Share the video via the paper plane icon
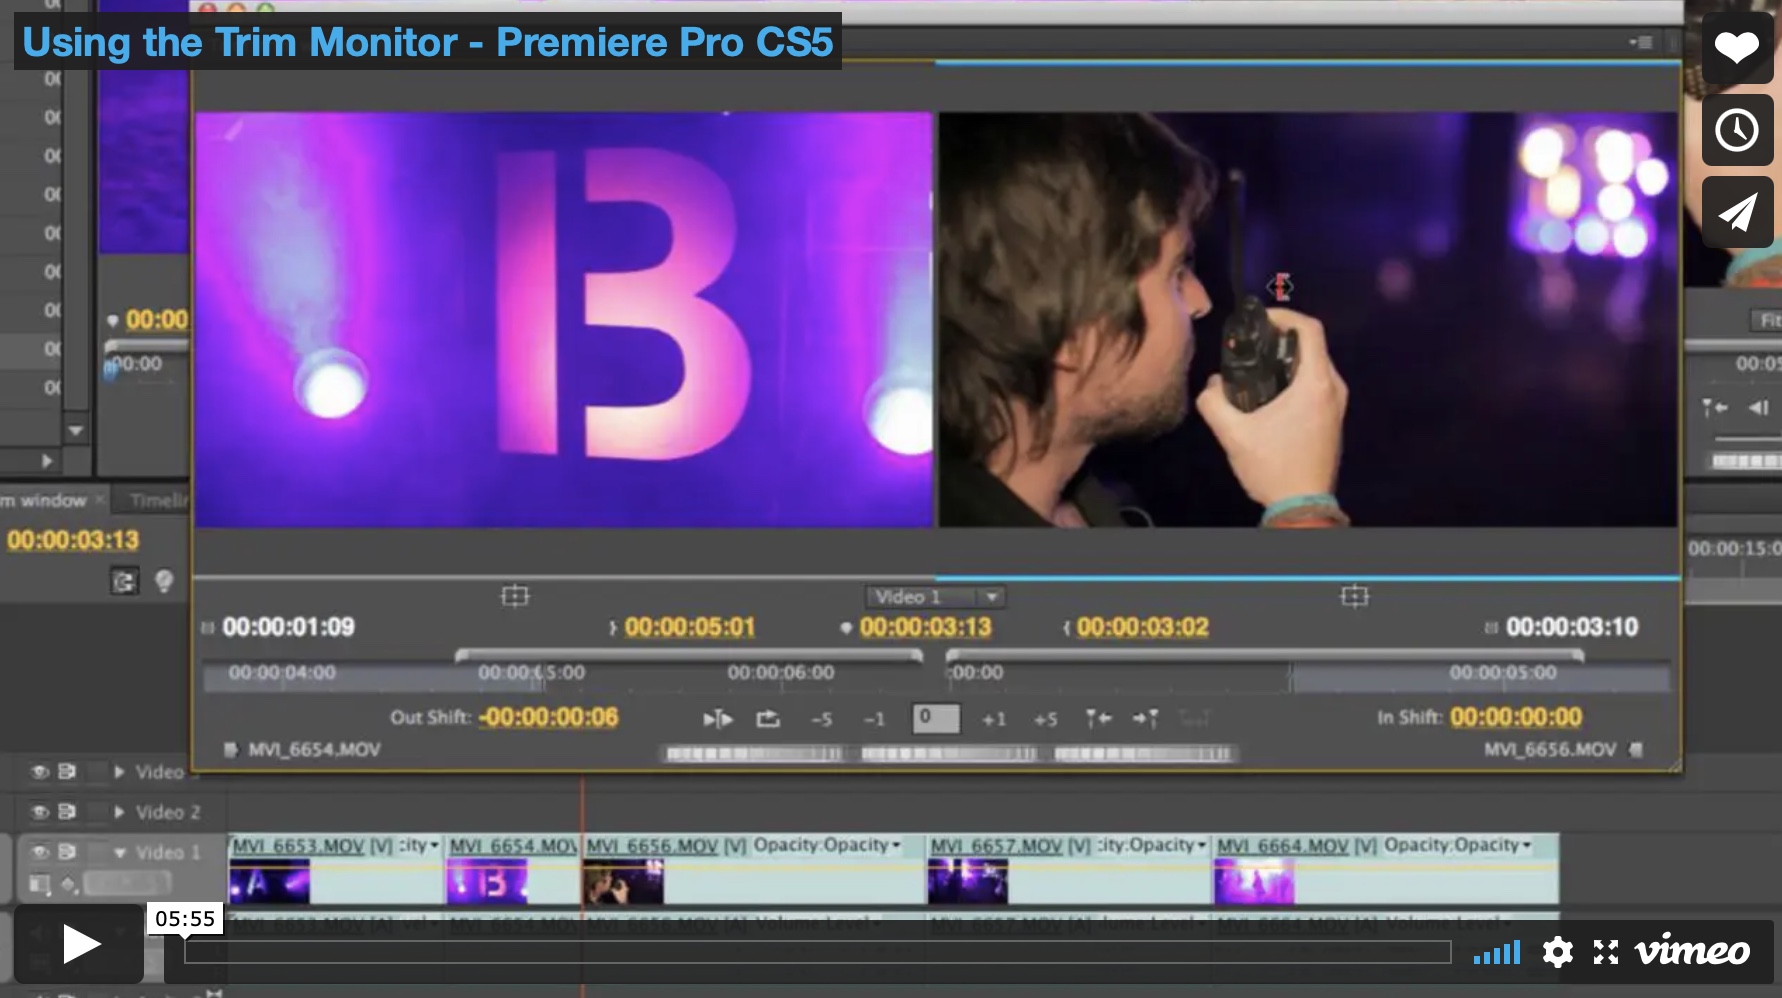This screenshot has height=998, width=1782. (x=1737, y=212)
